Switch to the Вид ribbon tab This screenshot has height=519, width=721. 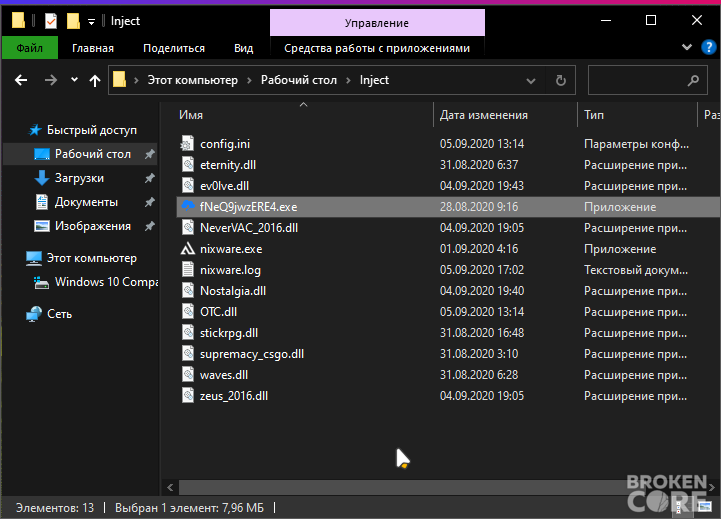tap(243, 48)
